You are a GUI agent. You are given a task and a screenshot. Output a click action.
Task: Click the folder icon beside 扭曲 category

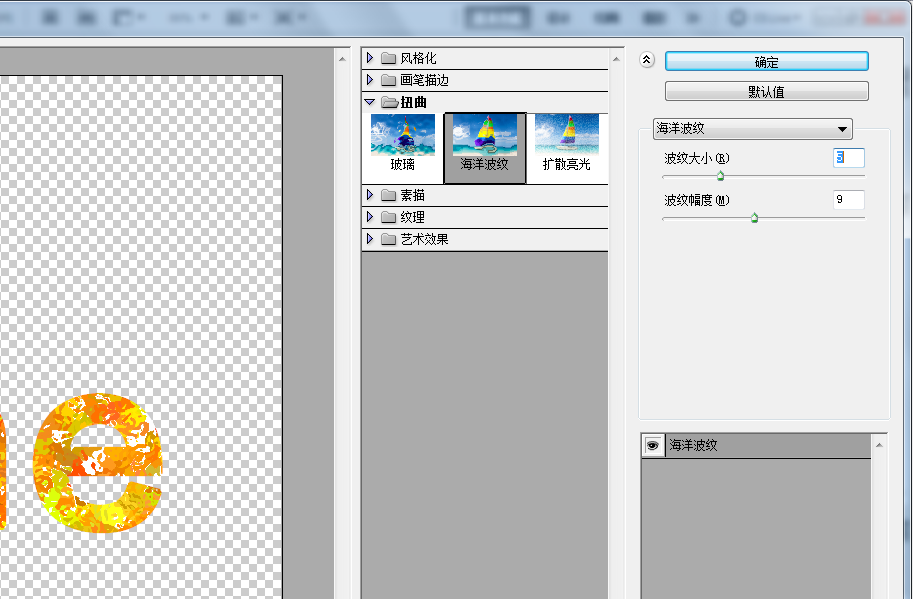tap(388, 101)
